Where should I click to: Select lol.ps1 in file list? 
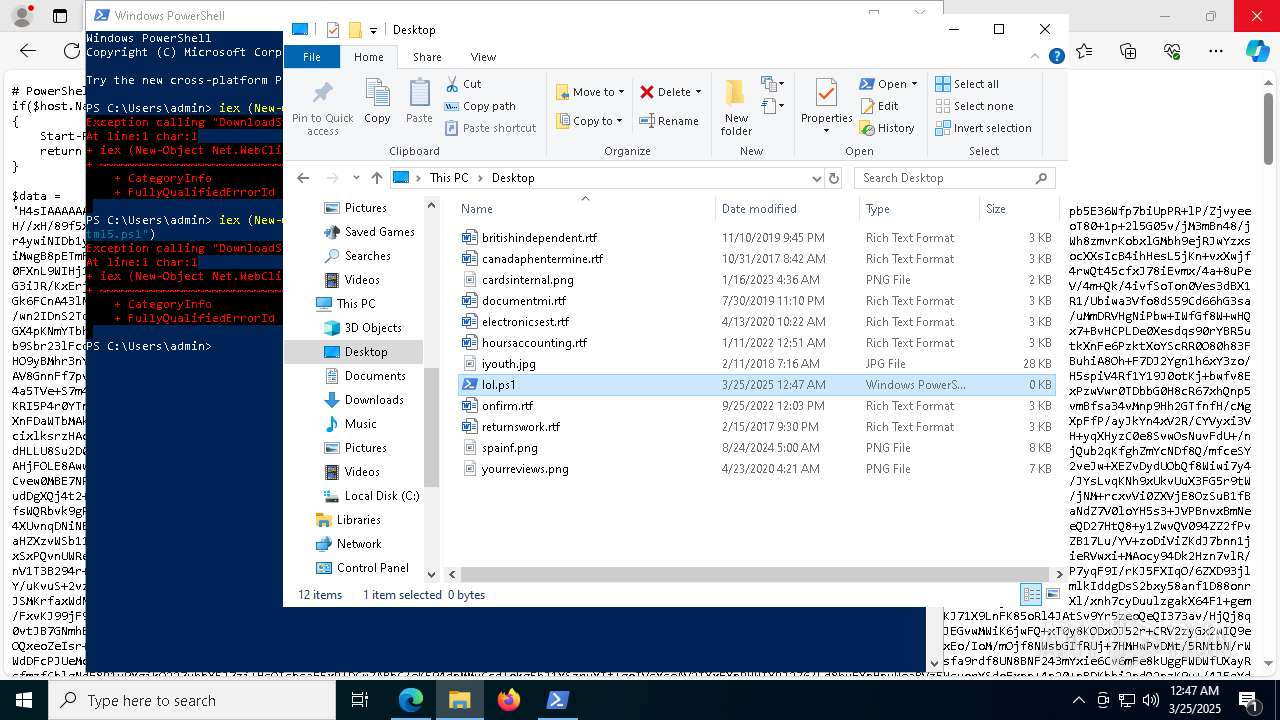coord(757,384)
